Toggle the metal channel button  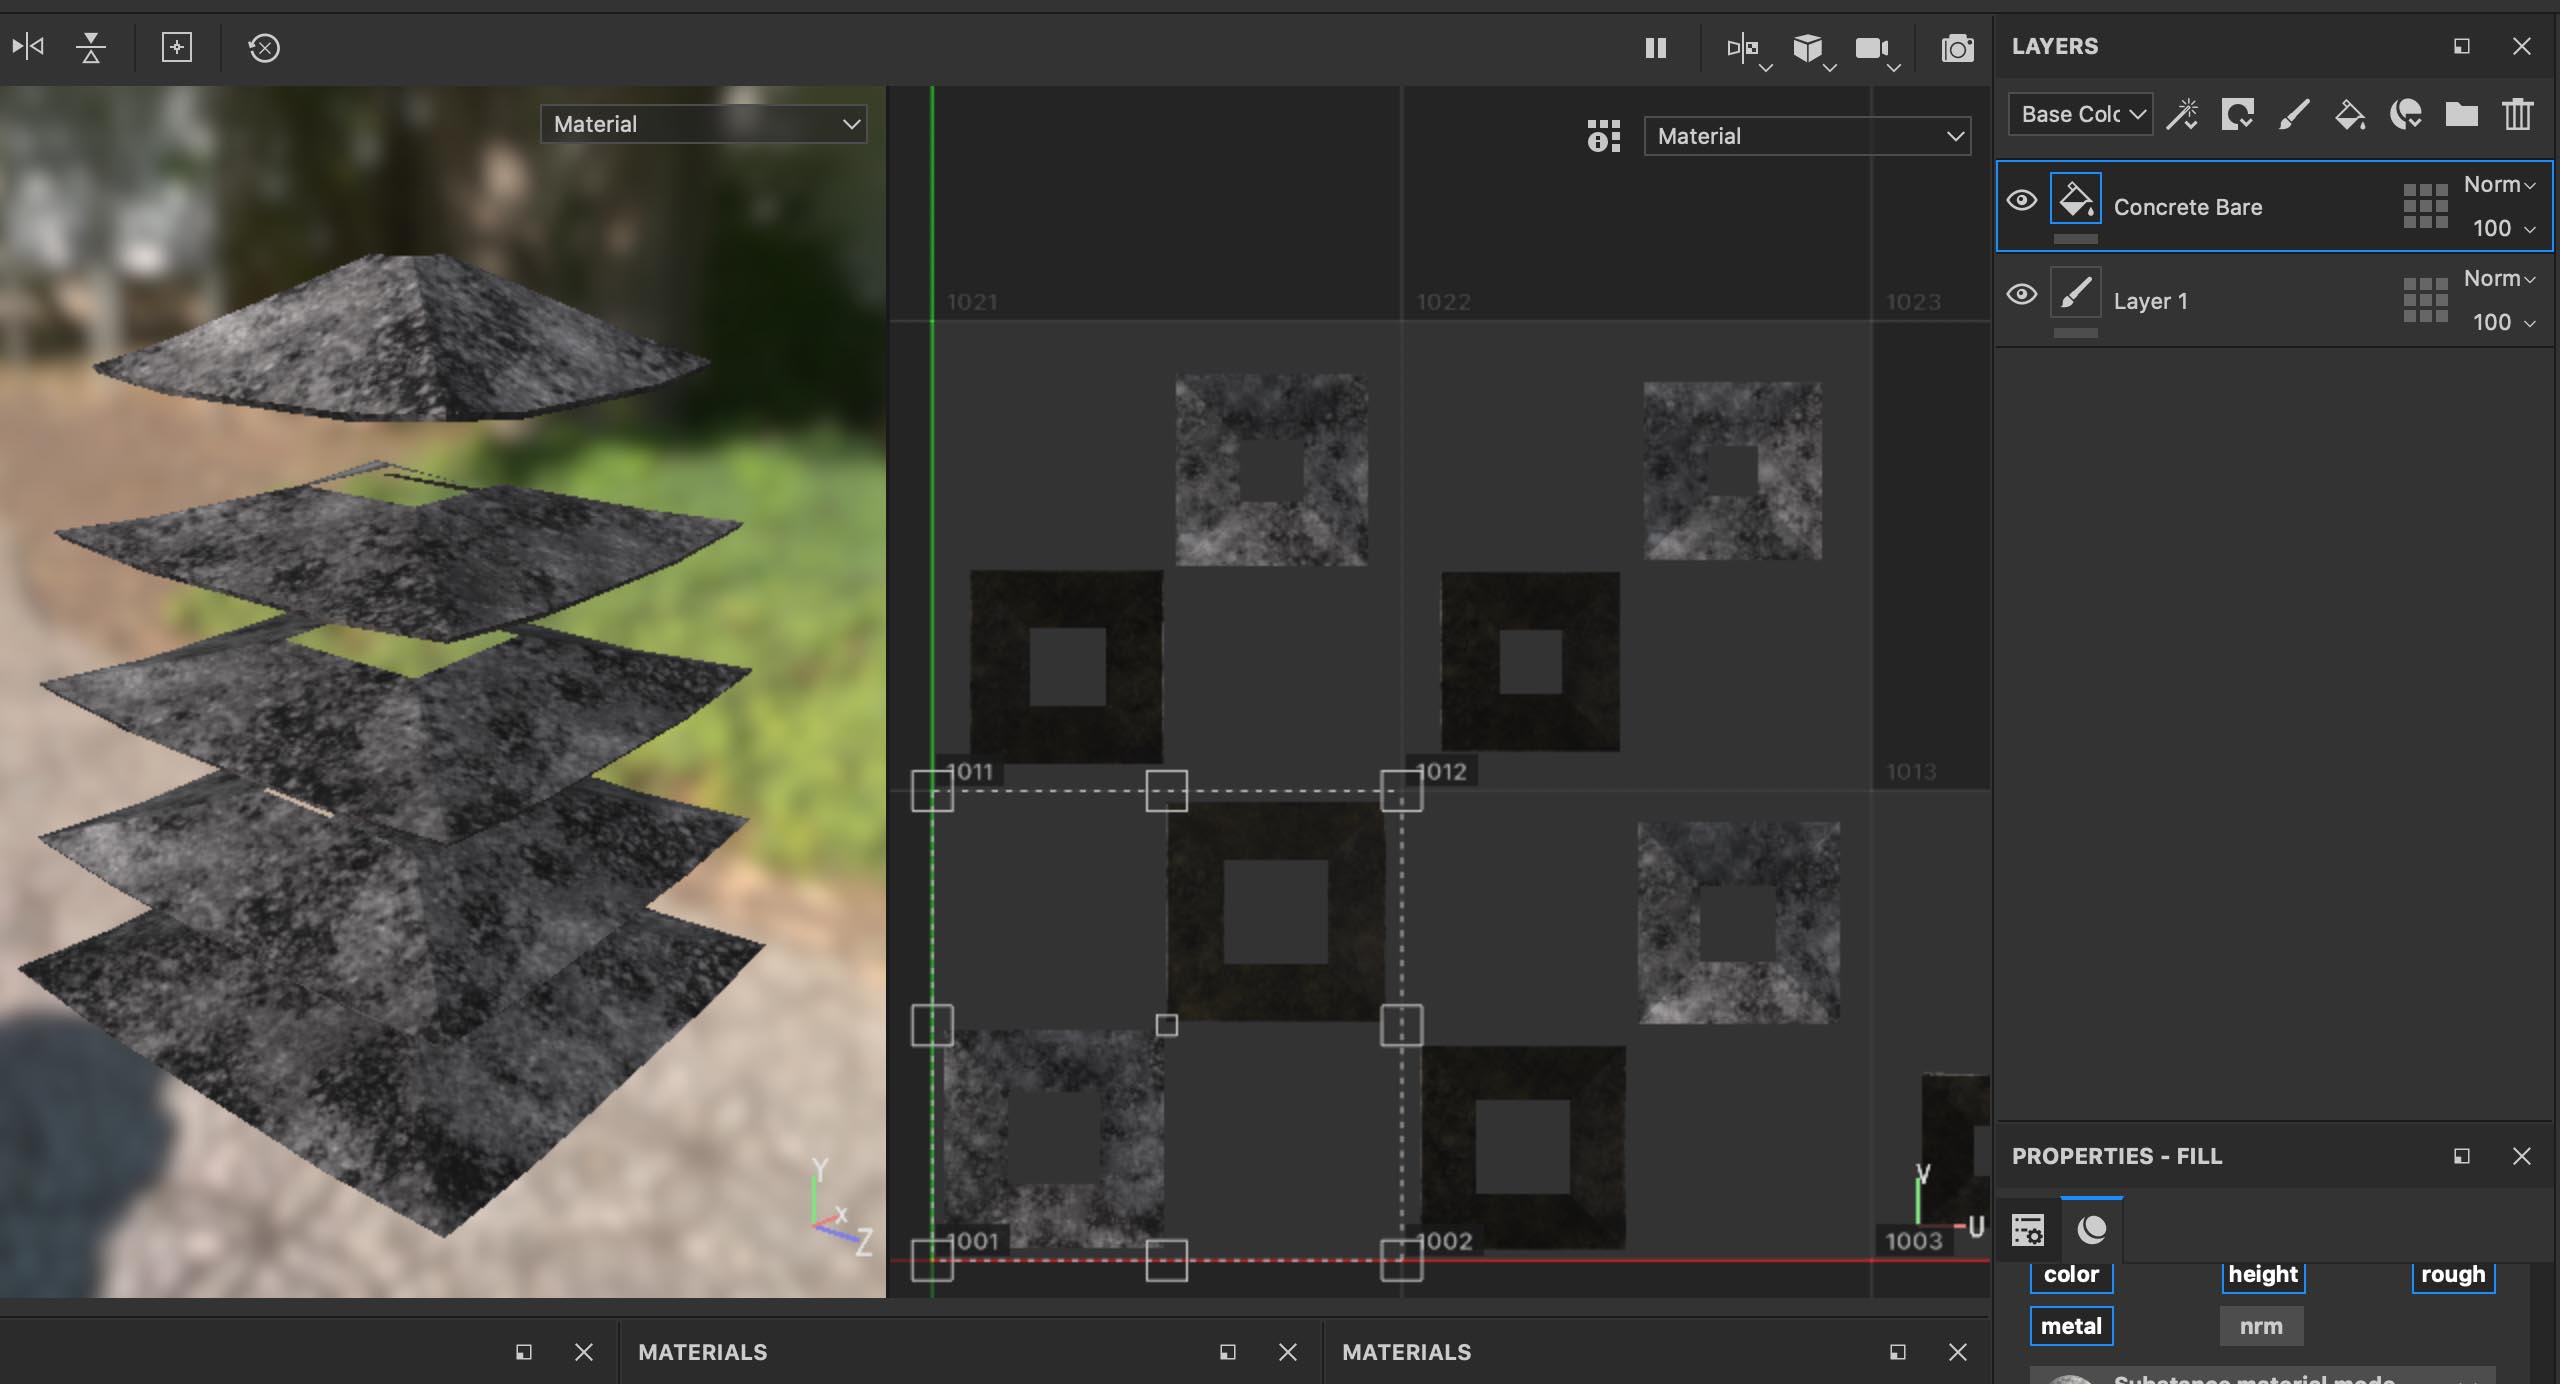2071,1326
